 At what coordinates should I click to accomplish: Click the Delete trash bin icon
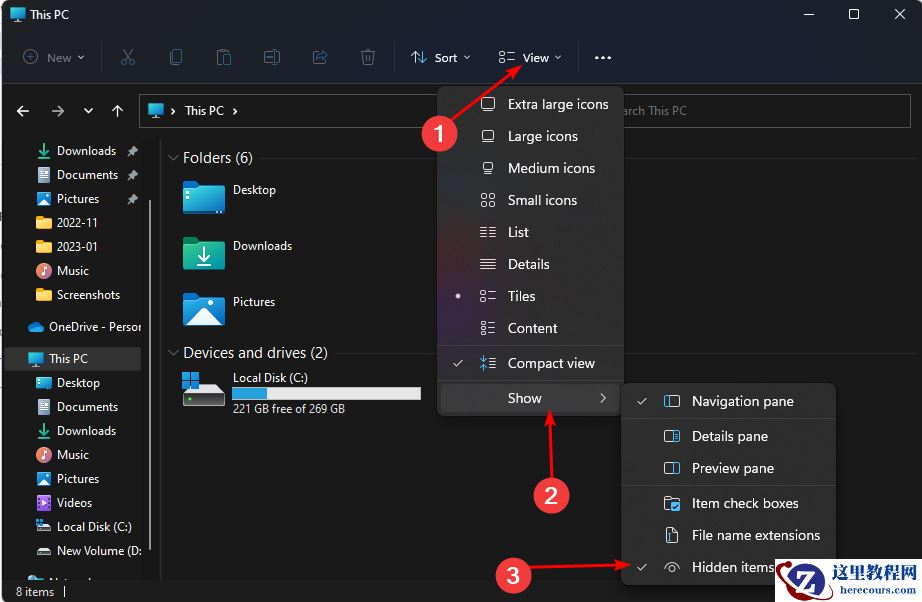[368, 58]
